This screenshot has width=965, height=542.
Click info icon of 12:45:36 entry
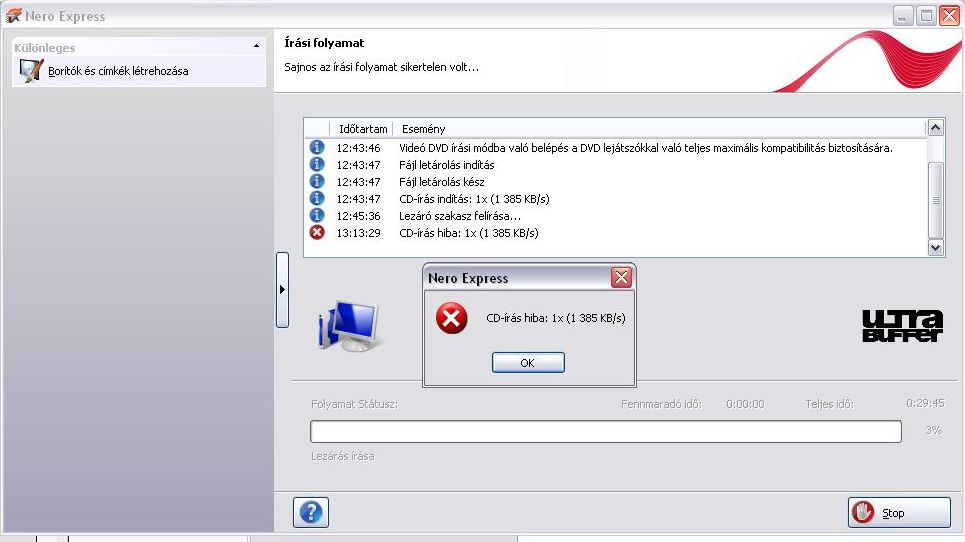317,215
